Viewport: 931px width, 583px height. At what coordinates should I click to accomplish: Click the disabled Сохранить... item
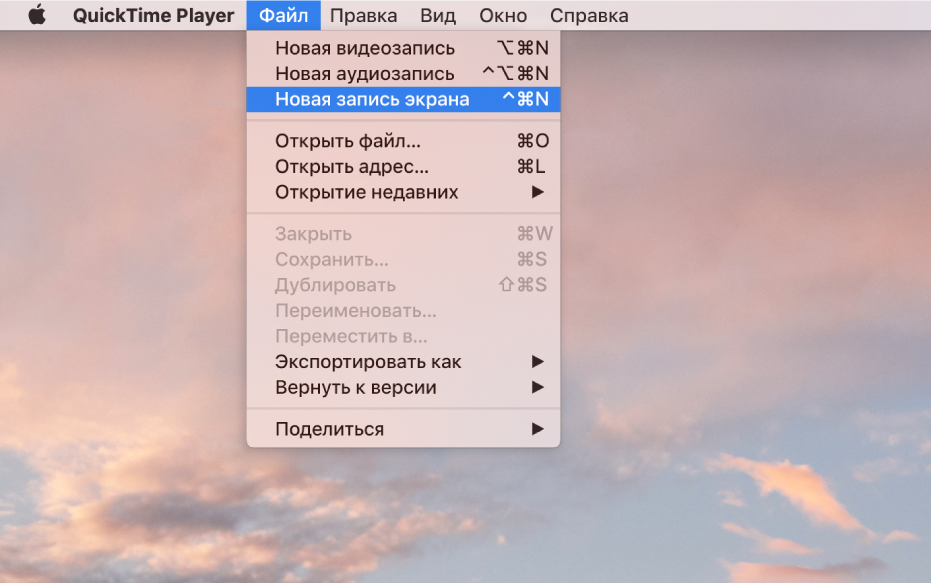tap(403, 260)
